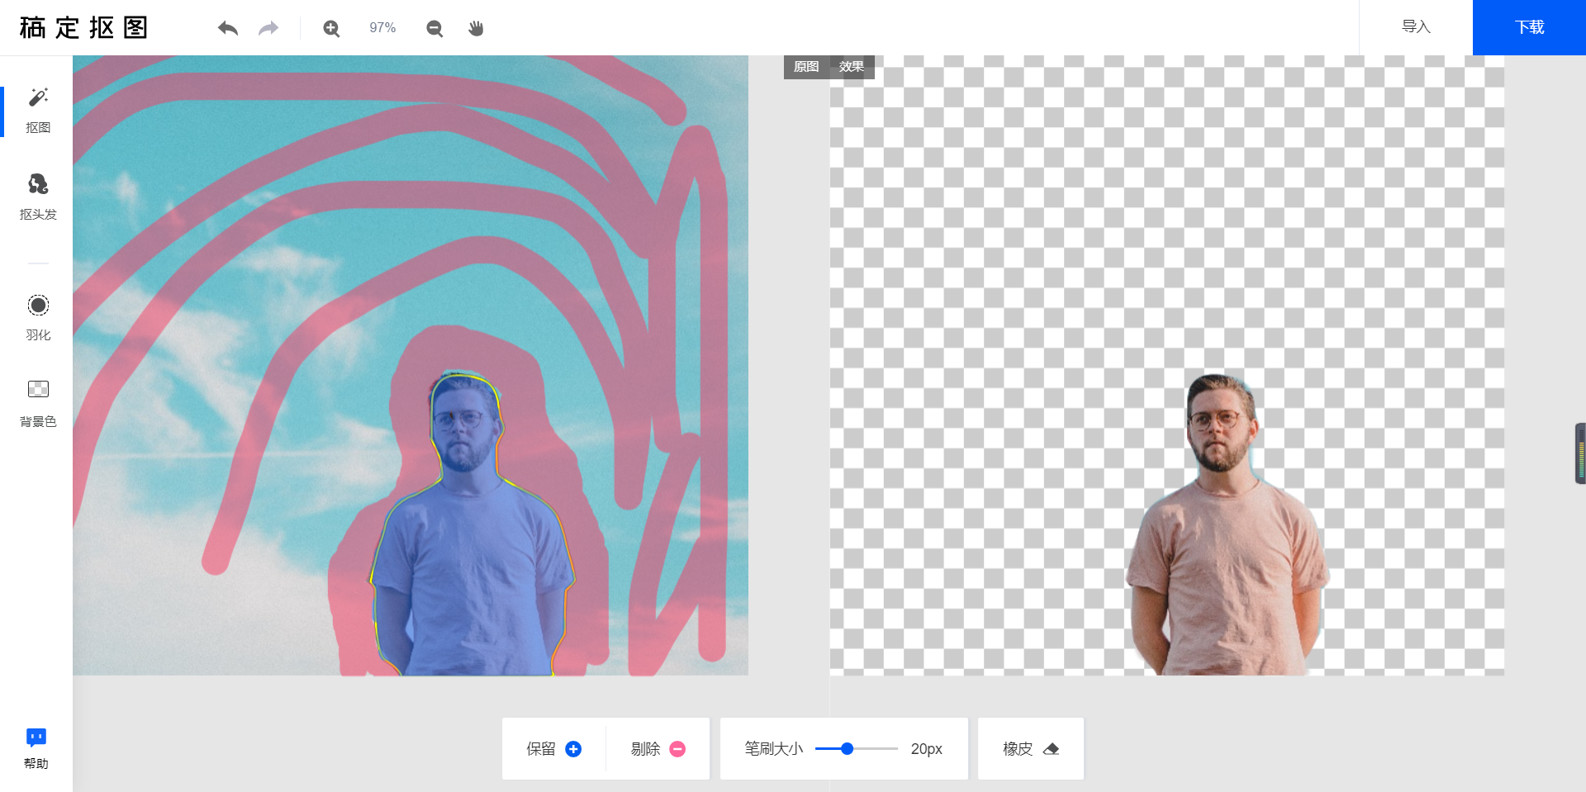Select the 保留 keep brush mode

(x=554, y=749)
